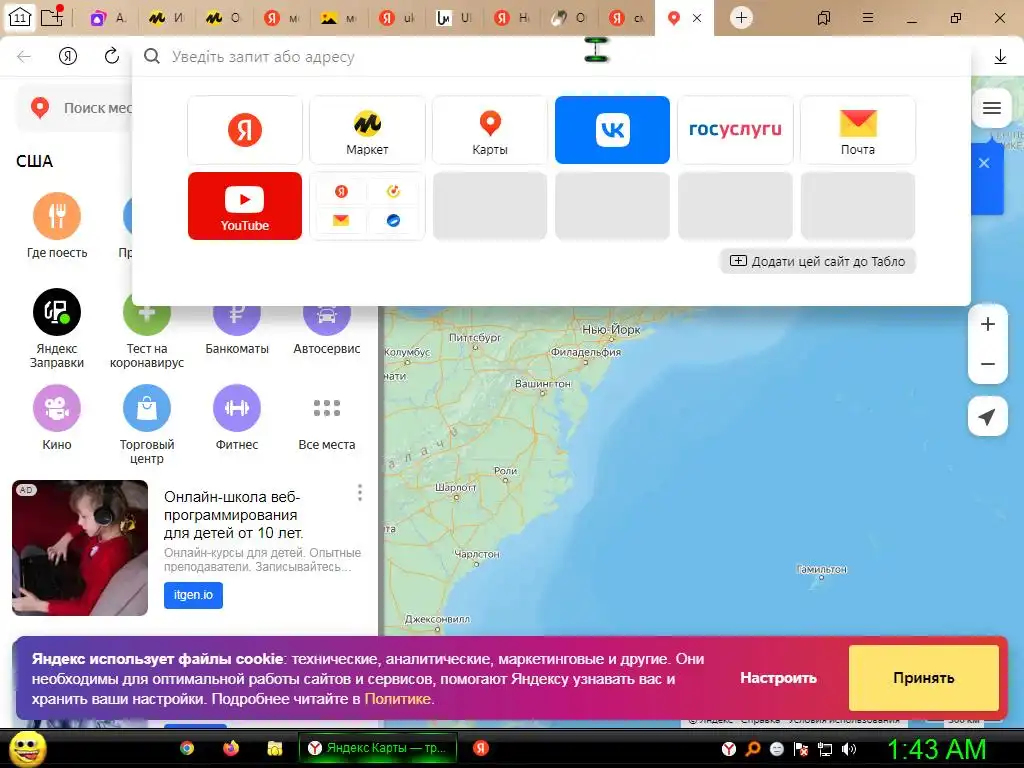Click the Банкоматы category label

click(237, 349)
